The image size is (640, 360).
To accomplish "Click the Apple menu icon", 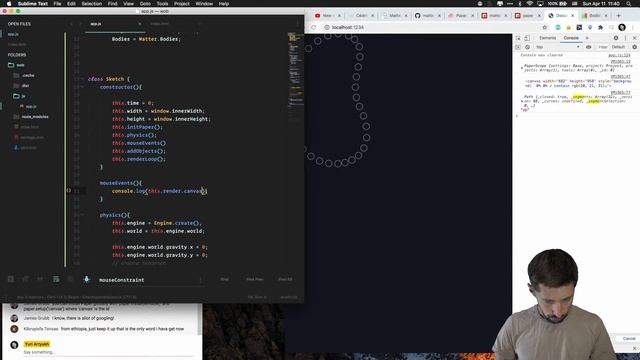I will (x=9, y=4).
